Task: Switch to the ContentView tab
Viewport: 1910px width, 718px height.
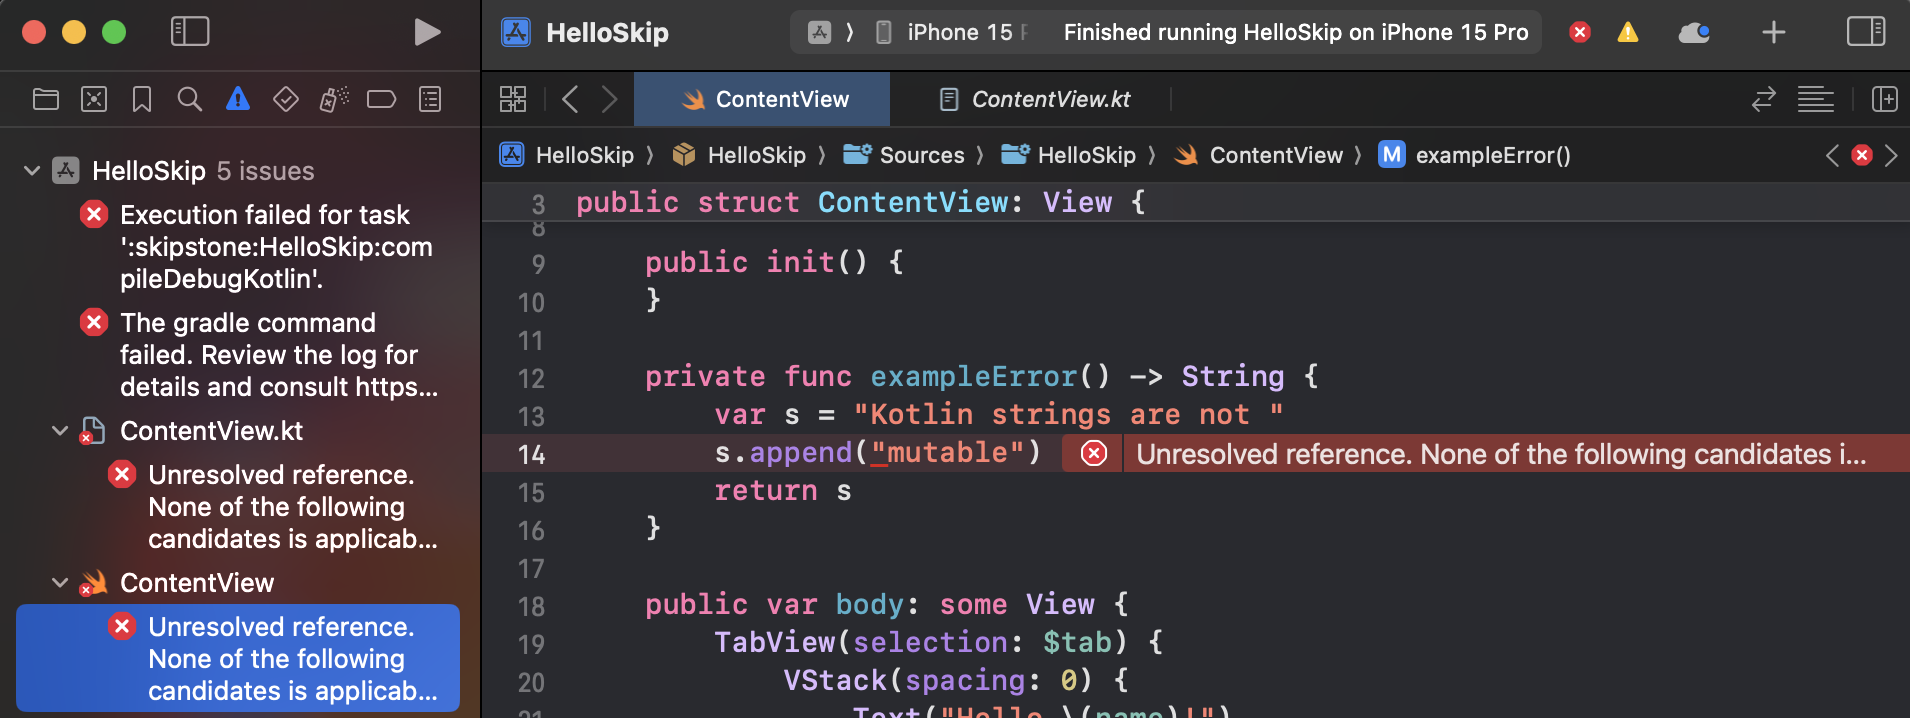Action: tap(762, 99)
